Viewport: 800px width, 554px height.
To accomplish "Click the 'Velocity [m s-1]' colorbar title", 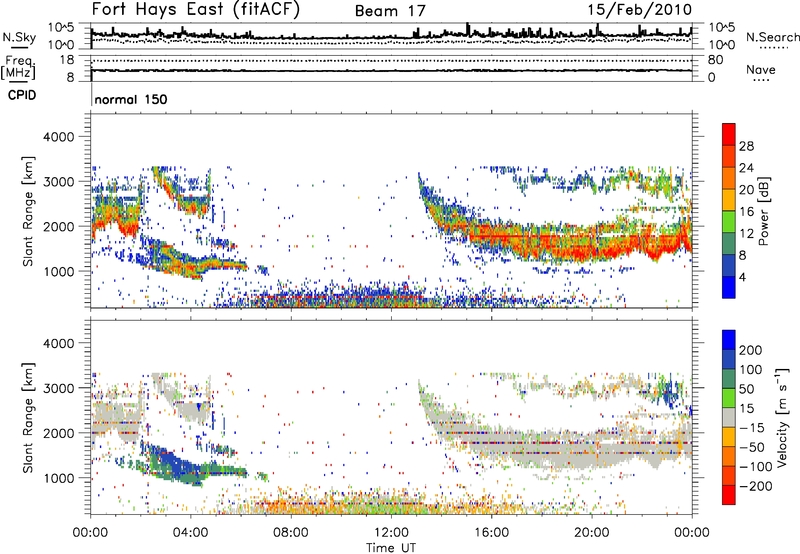I will click(782, 417).
